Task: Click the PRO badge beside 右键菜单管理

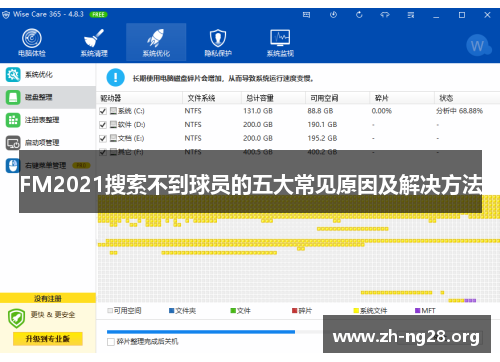Action: tap(81, 165)
